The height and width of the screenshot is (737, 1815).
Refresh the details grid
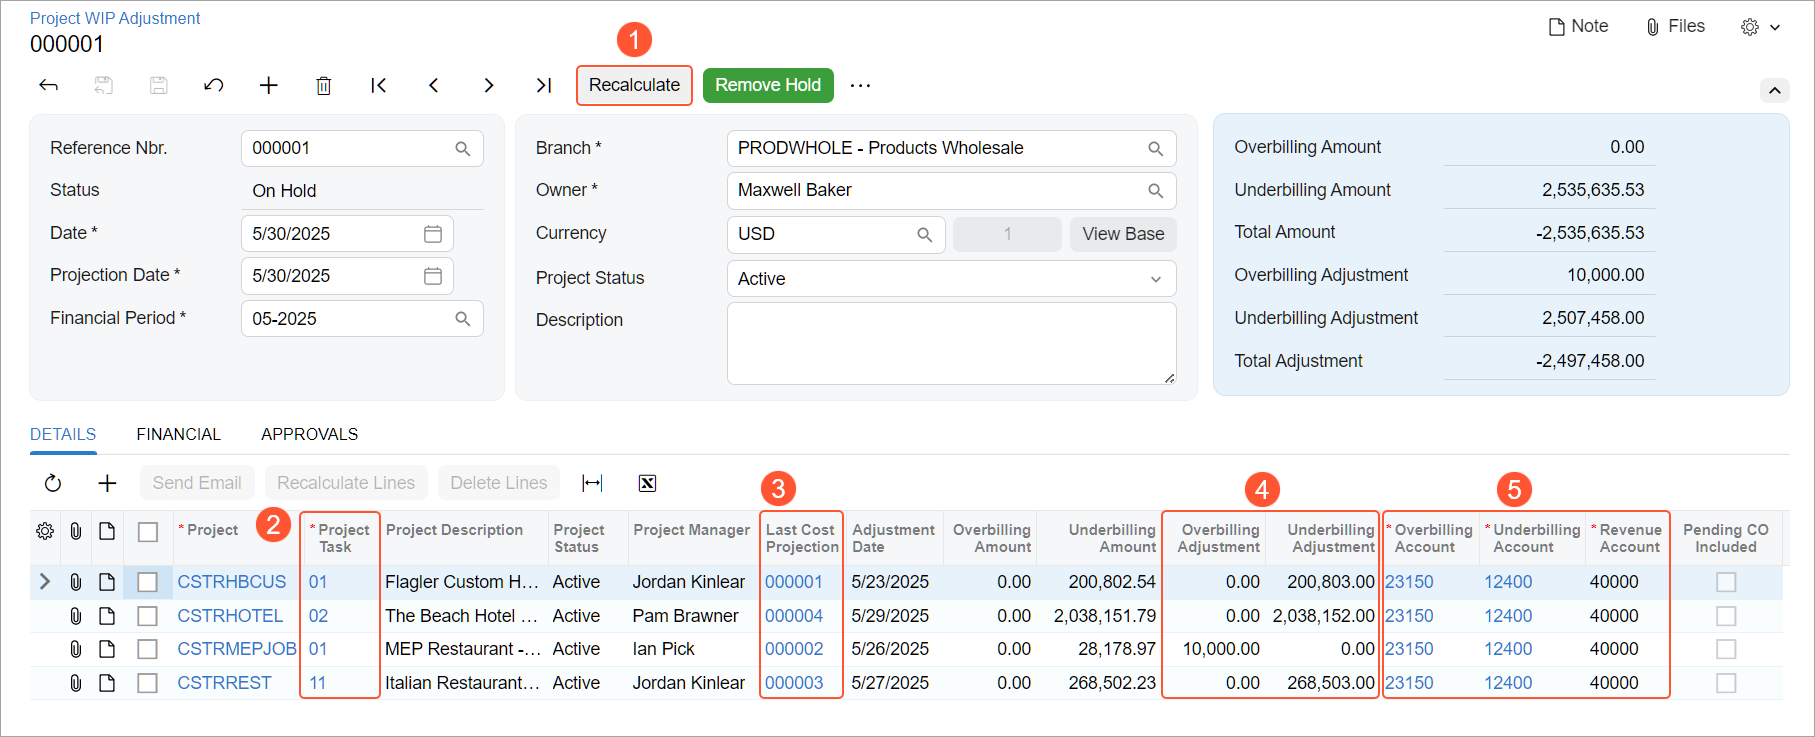(53, 484)
